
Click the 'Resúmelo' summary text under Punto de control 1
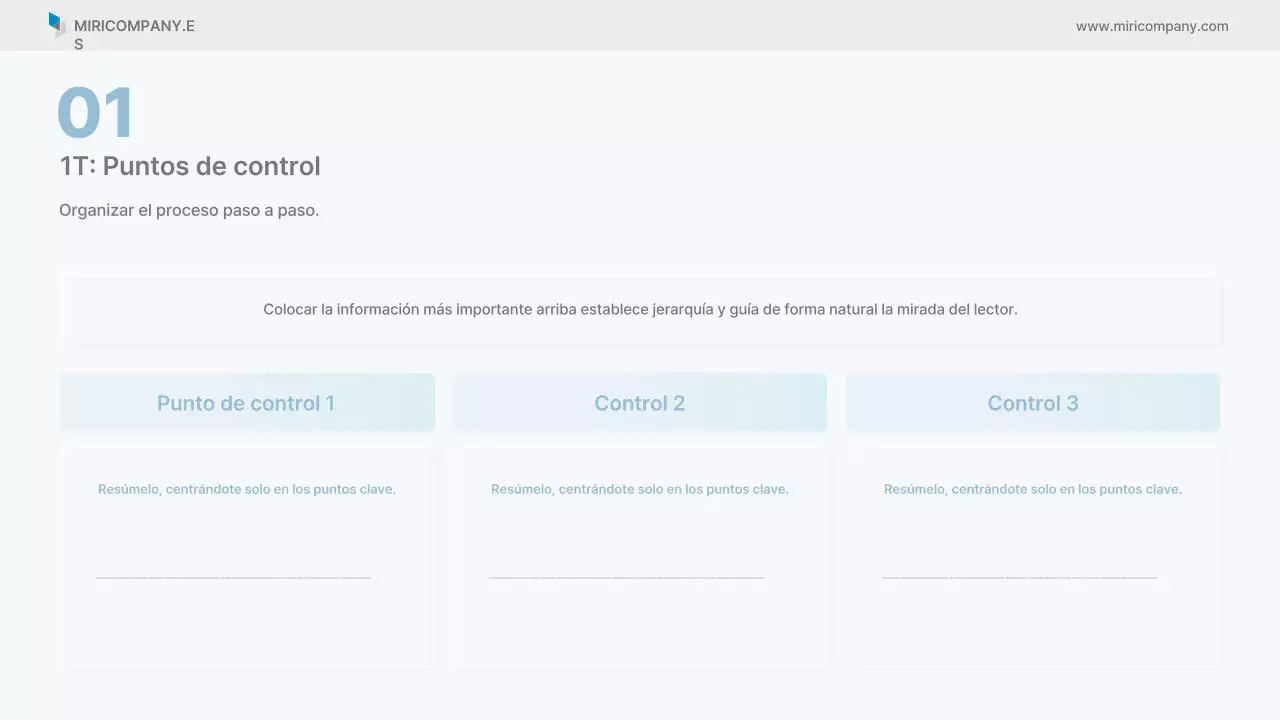click(x=247, y=490)
